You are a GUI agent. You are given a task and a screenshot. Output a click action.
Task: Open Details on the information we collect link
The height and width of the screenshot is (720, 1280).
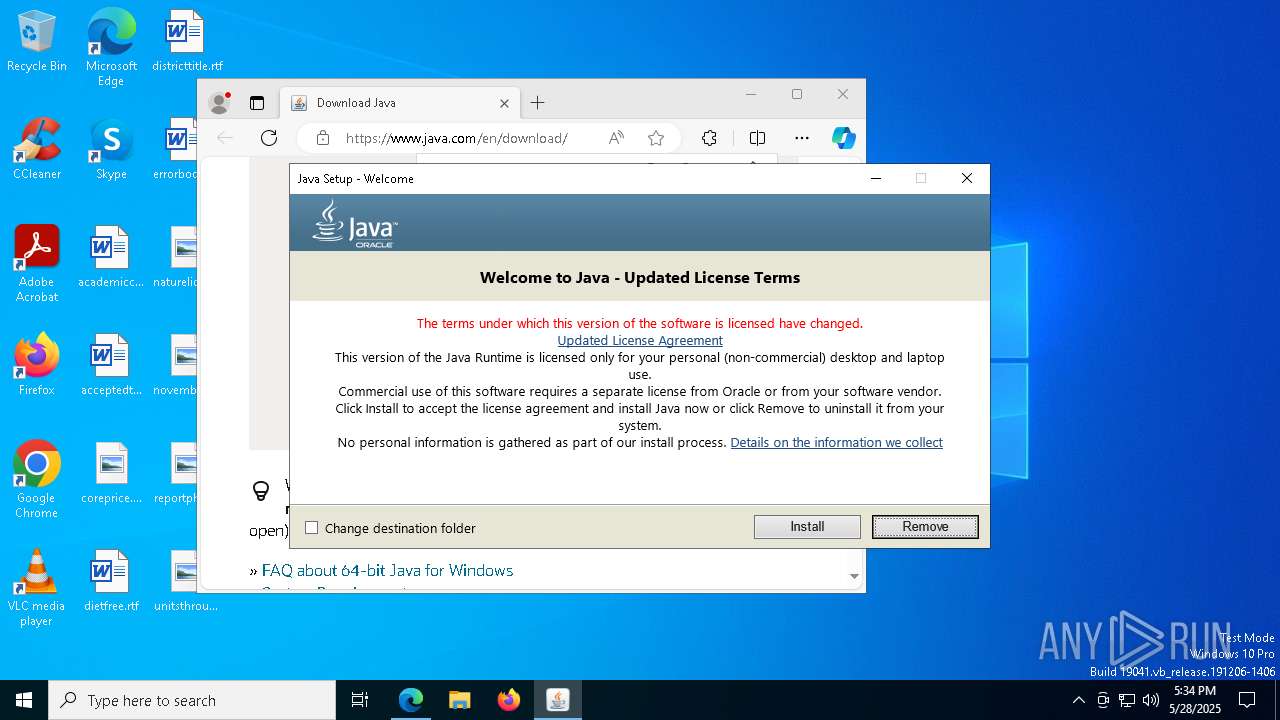[836, 443]
